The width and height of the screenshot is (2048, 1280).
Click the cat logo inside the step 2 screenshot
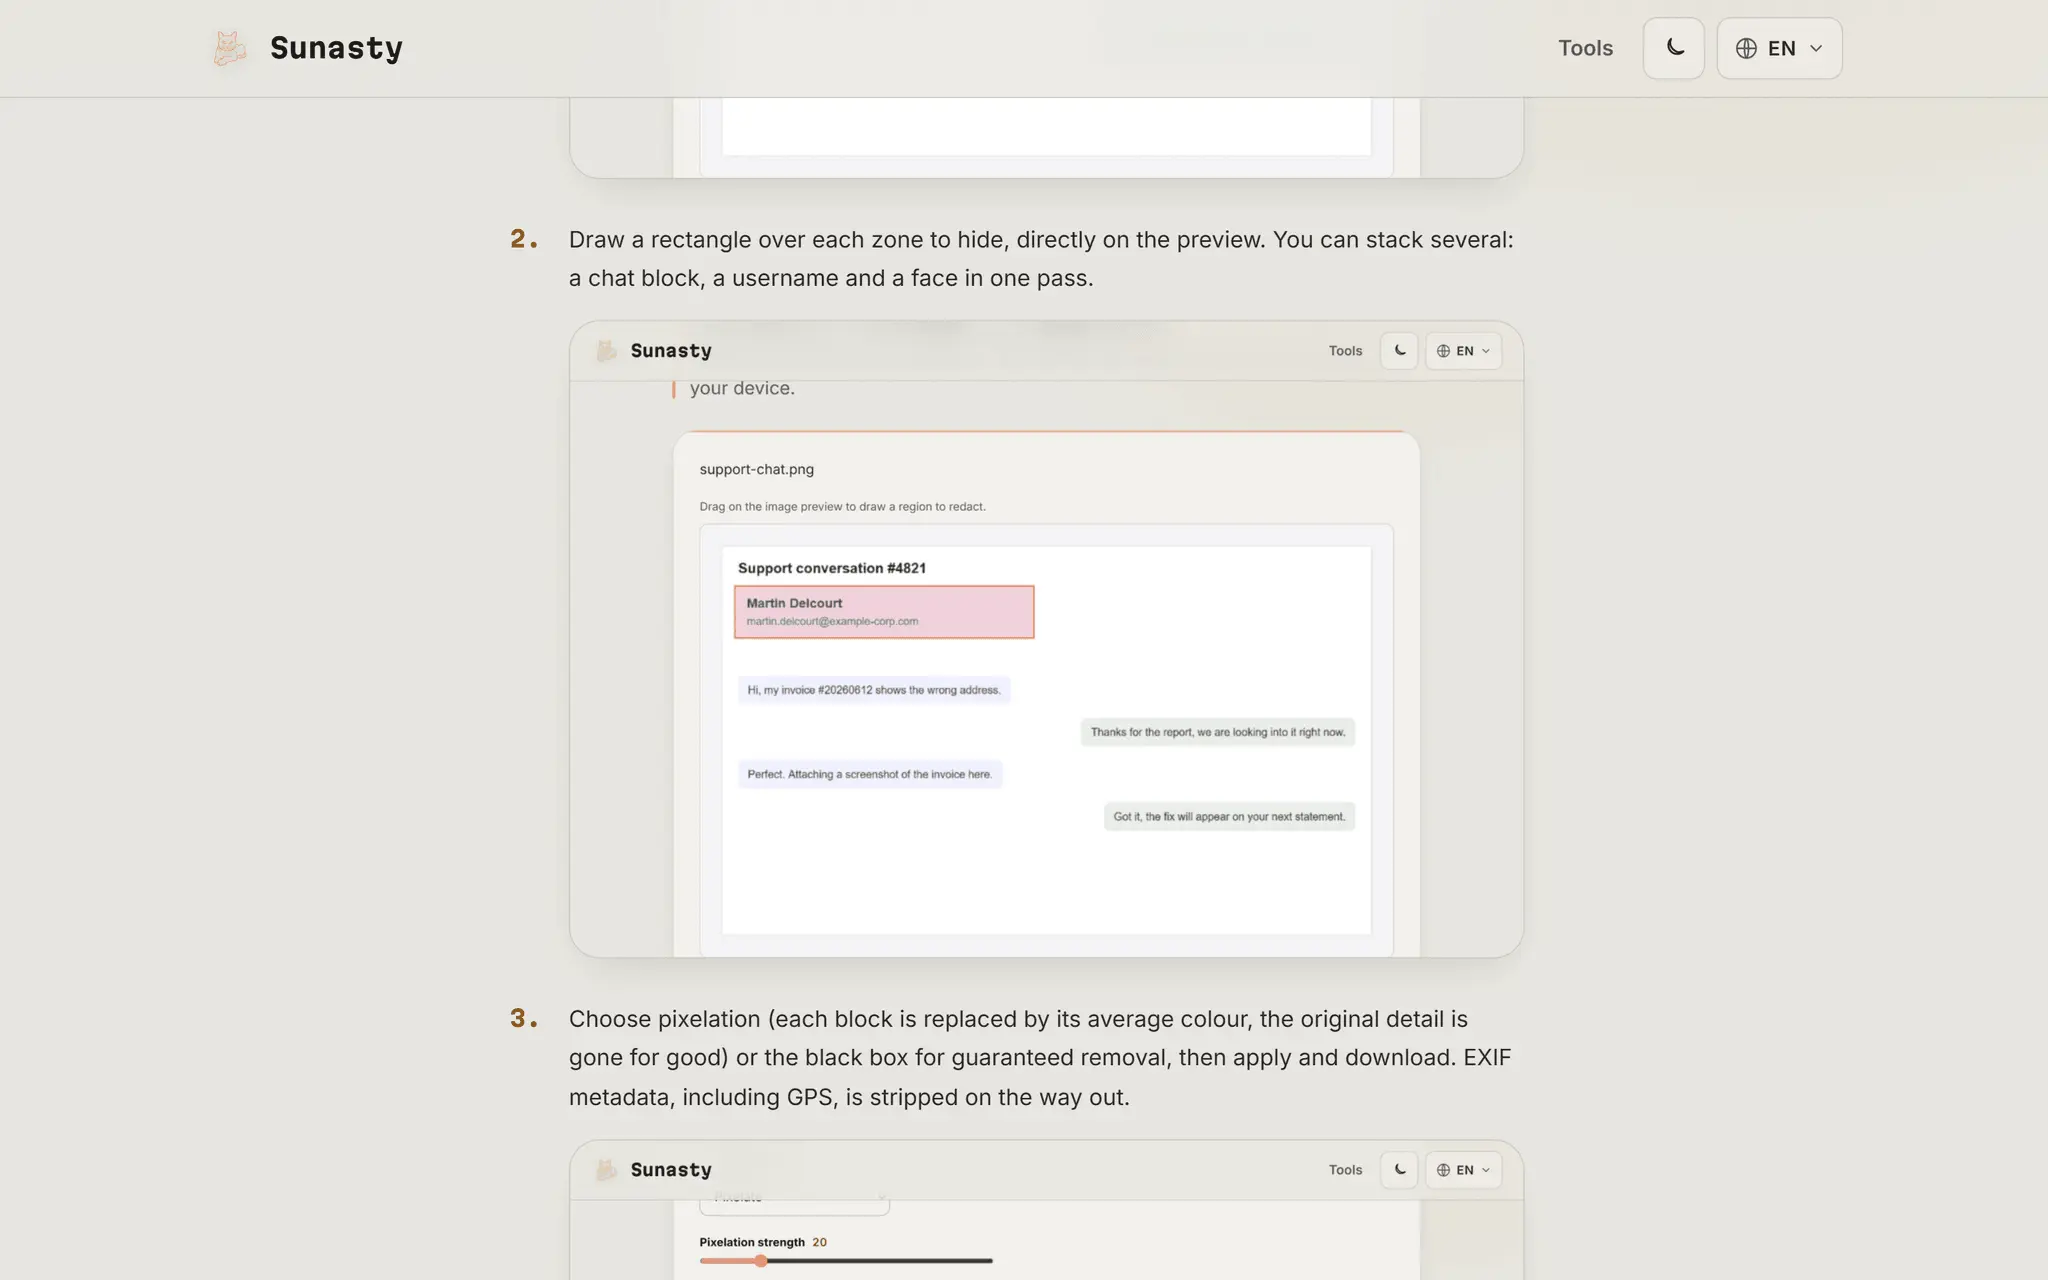tap(606, 351)
